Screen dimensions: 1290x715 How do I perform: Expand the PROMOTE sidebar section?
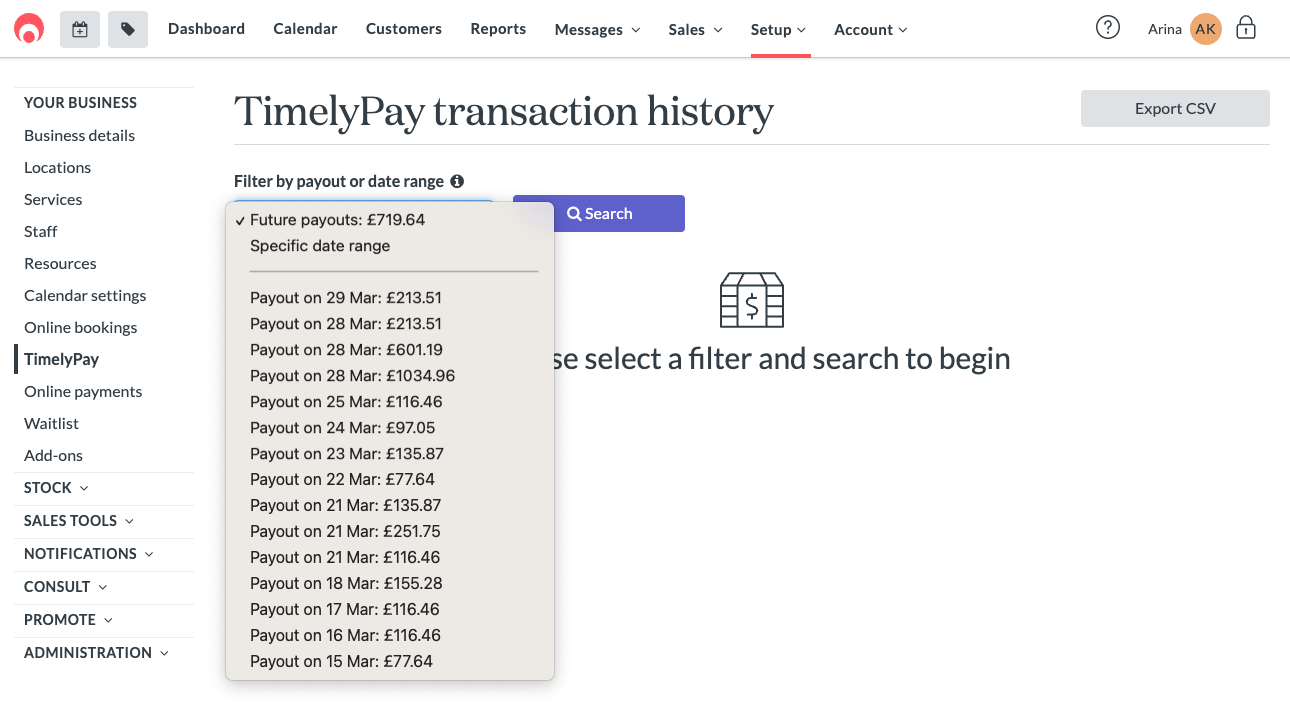coord(68,620)
